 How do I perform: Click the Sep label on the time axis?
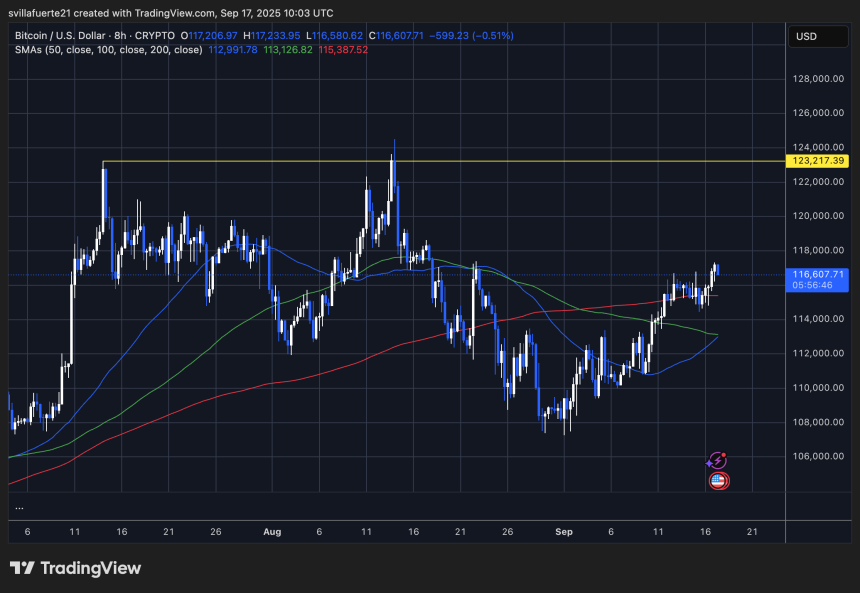[564, 532]
